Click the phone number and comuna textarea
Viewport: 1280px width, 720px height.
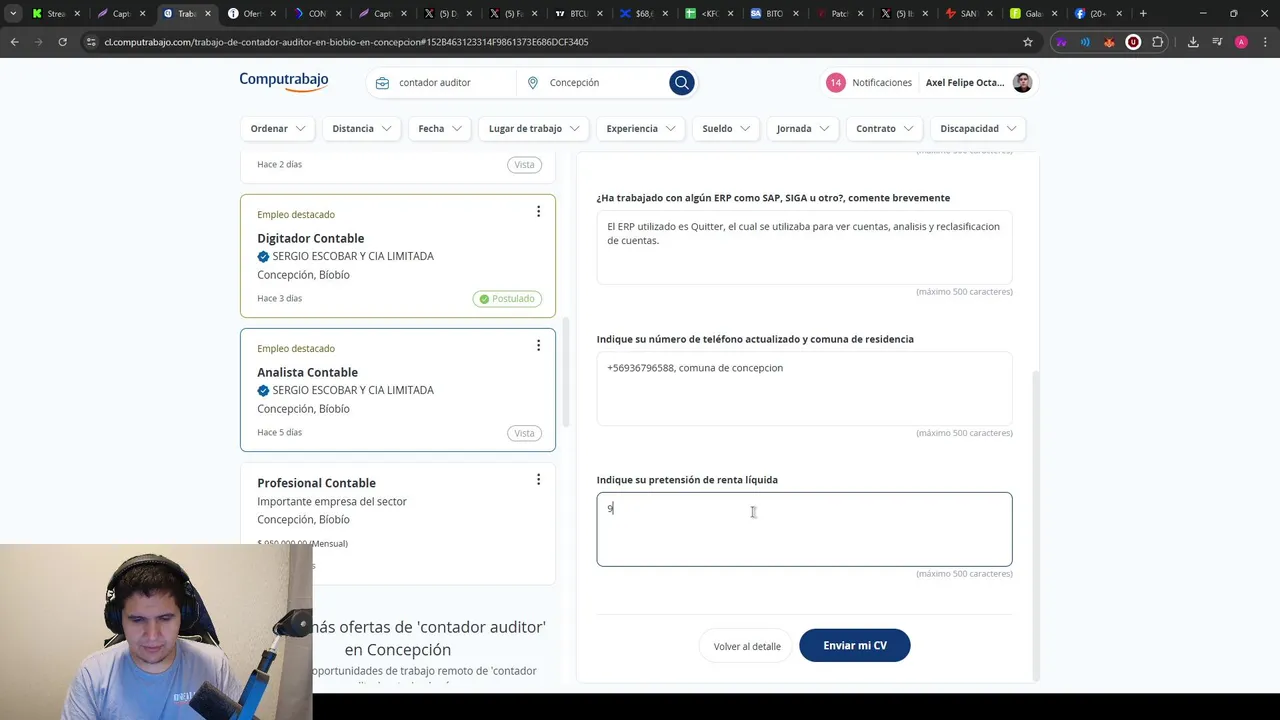[805, 388]
